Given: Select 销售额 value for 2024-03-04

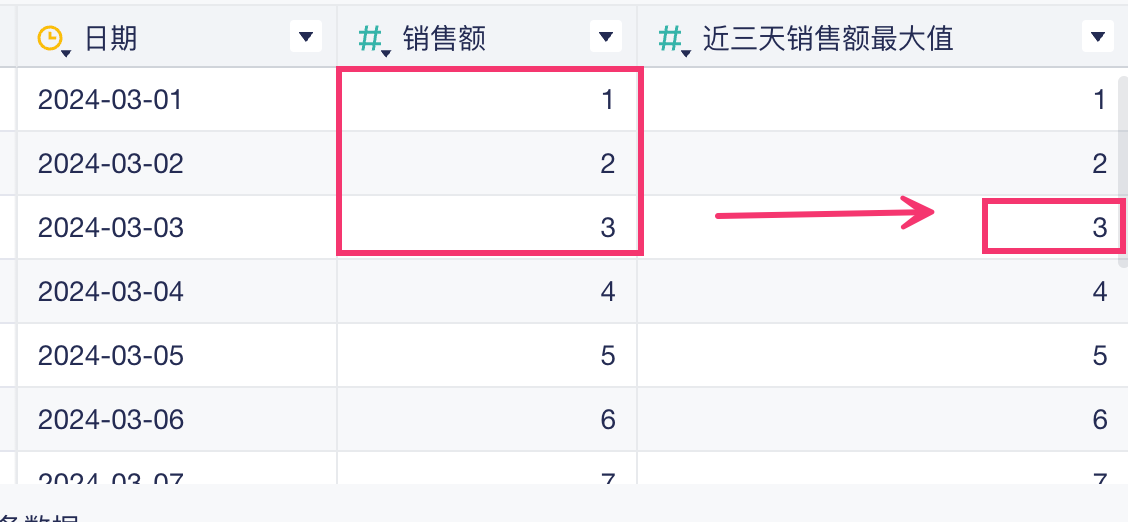Looking at the screenshot, I should 607,292.
